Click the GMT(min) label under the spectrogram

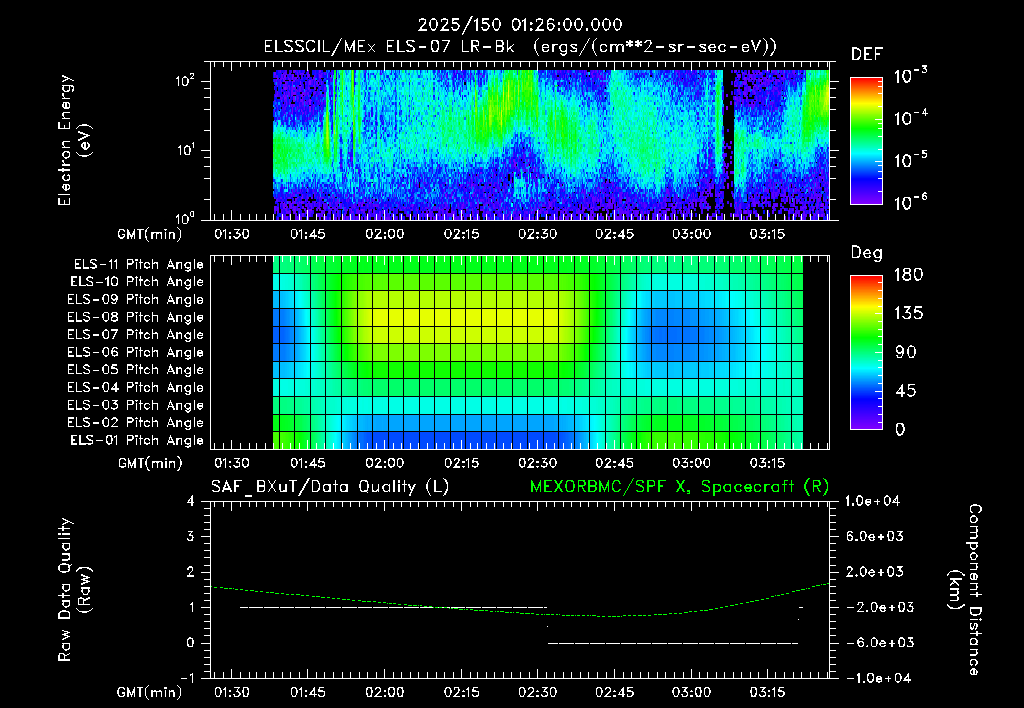pyautogui.click(x=150, y=234)
